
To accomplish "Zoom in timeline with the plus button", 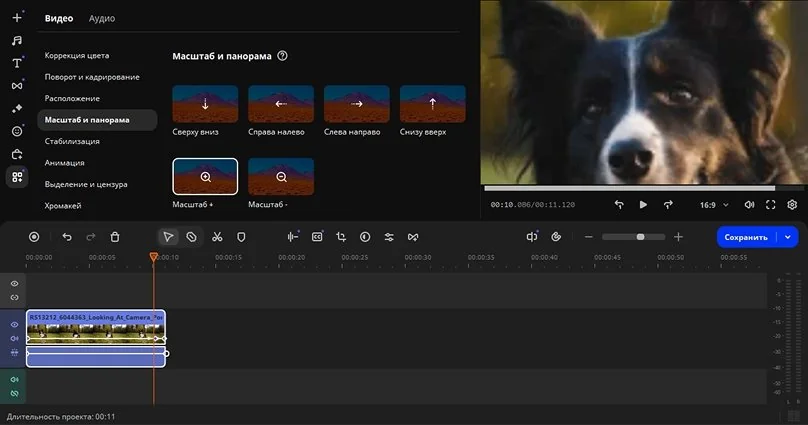I will [x=678, y=237].
